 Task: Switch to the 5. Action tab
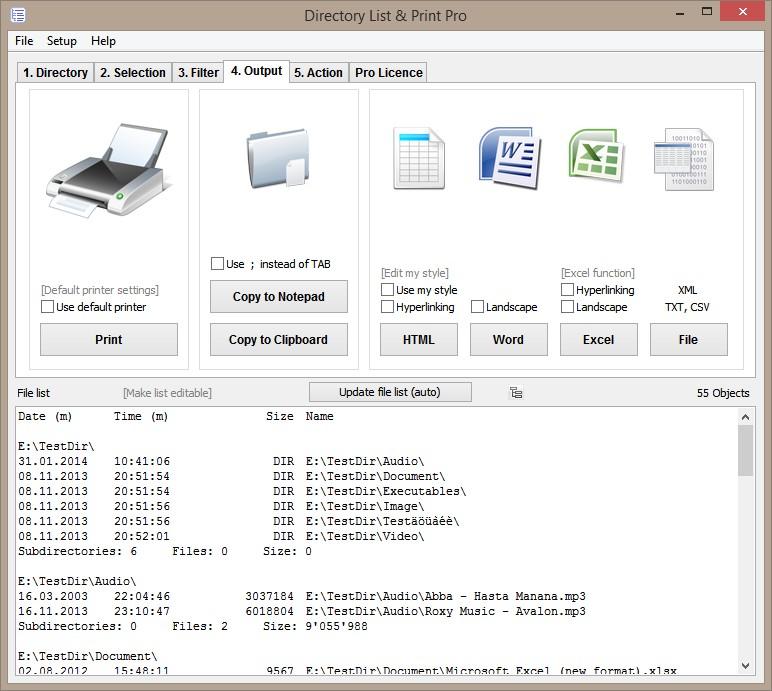click(319, 72)
